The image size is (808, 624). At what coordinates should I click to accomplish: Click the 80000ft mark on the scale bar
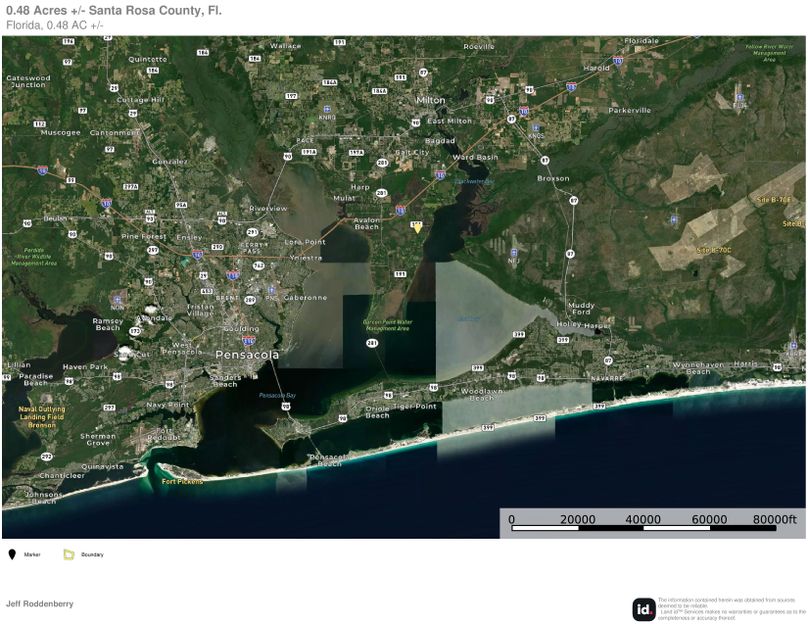point(773,519)
